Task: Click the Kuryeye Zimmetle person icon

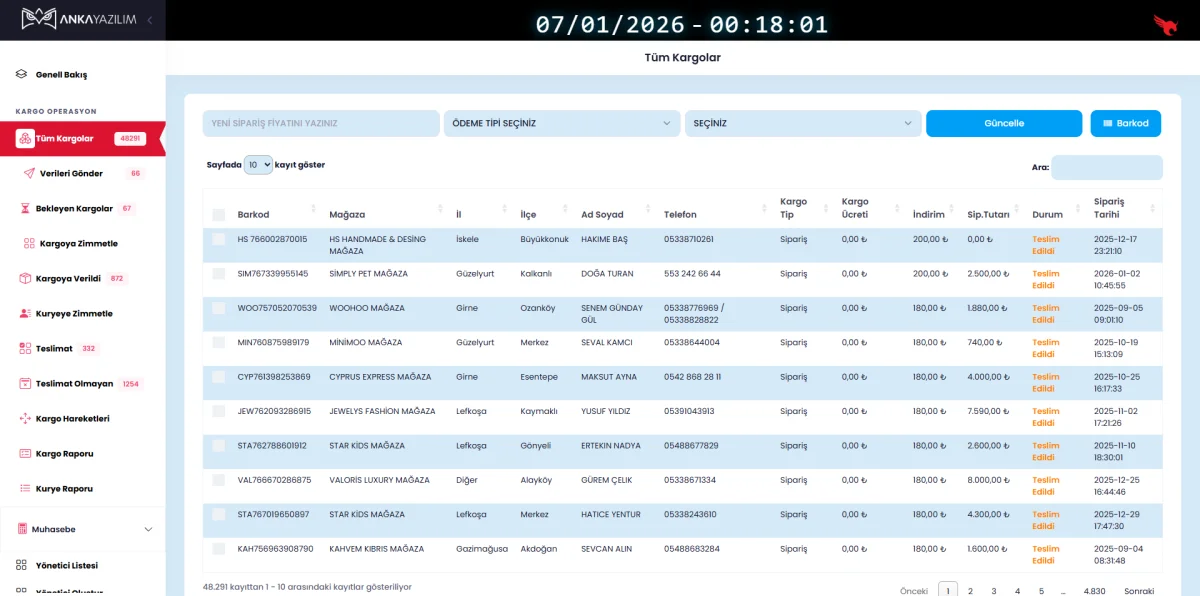Action: [25, 314]
